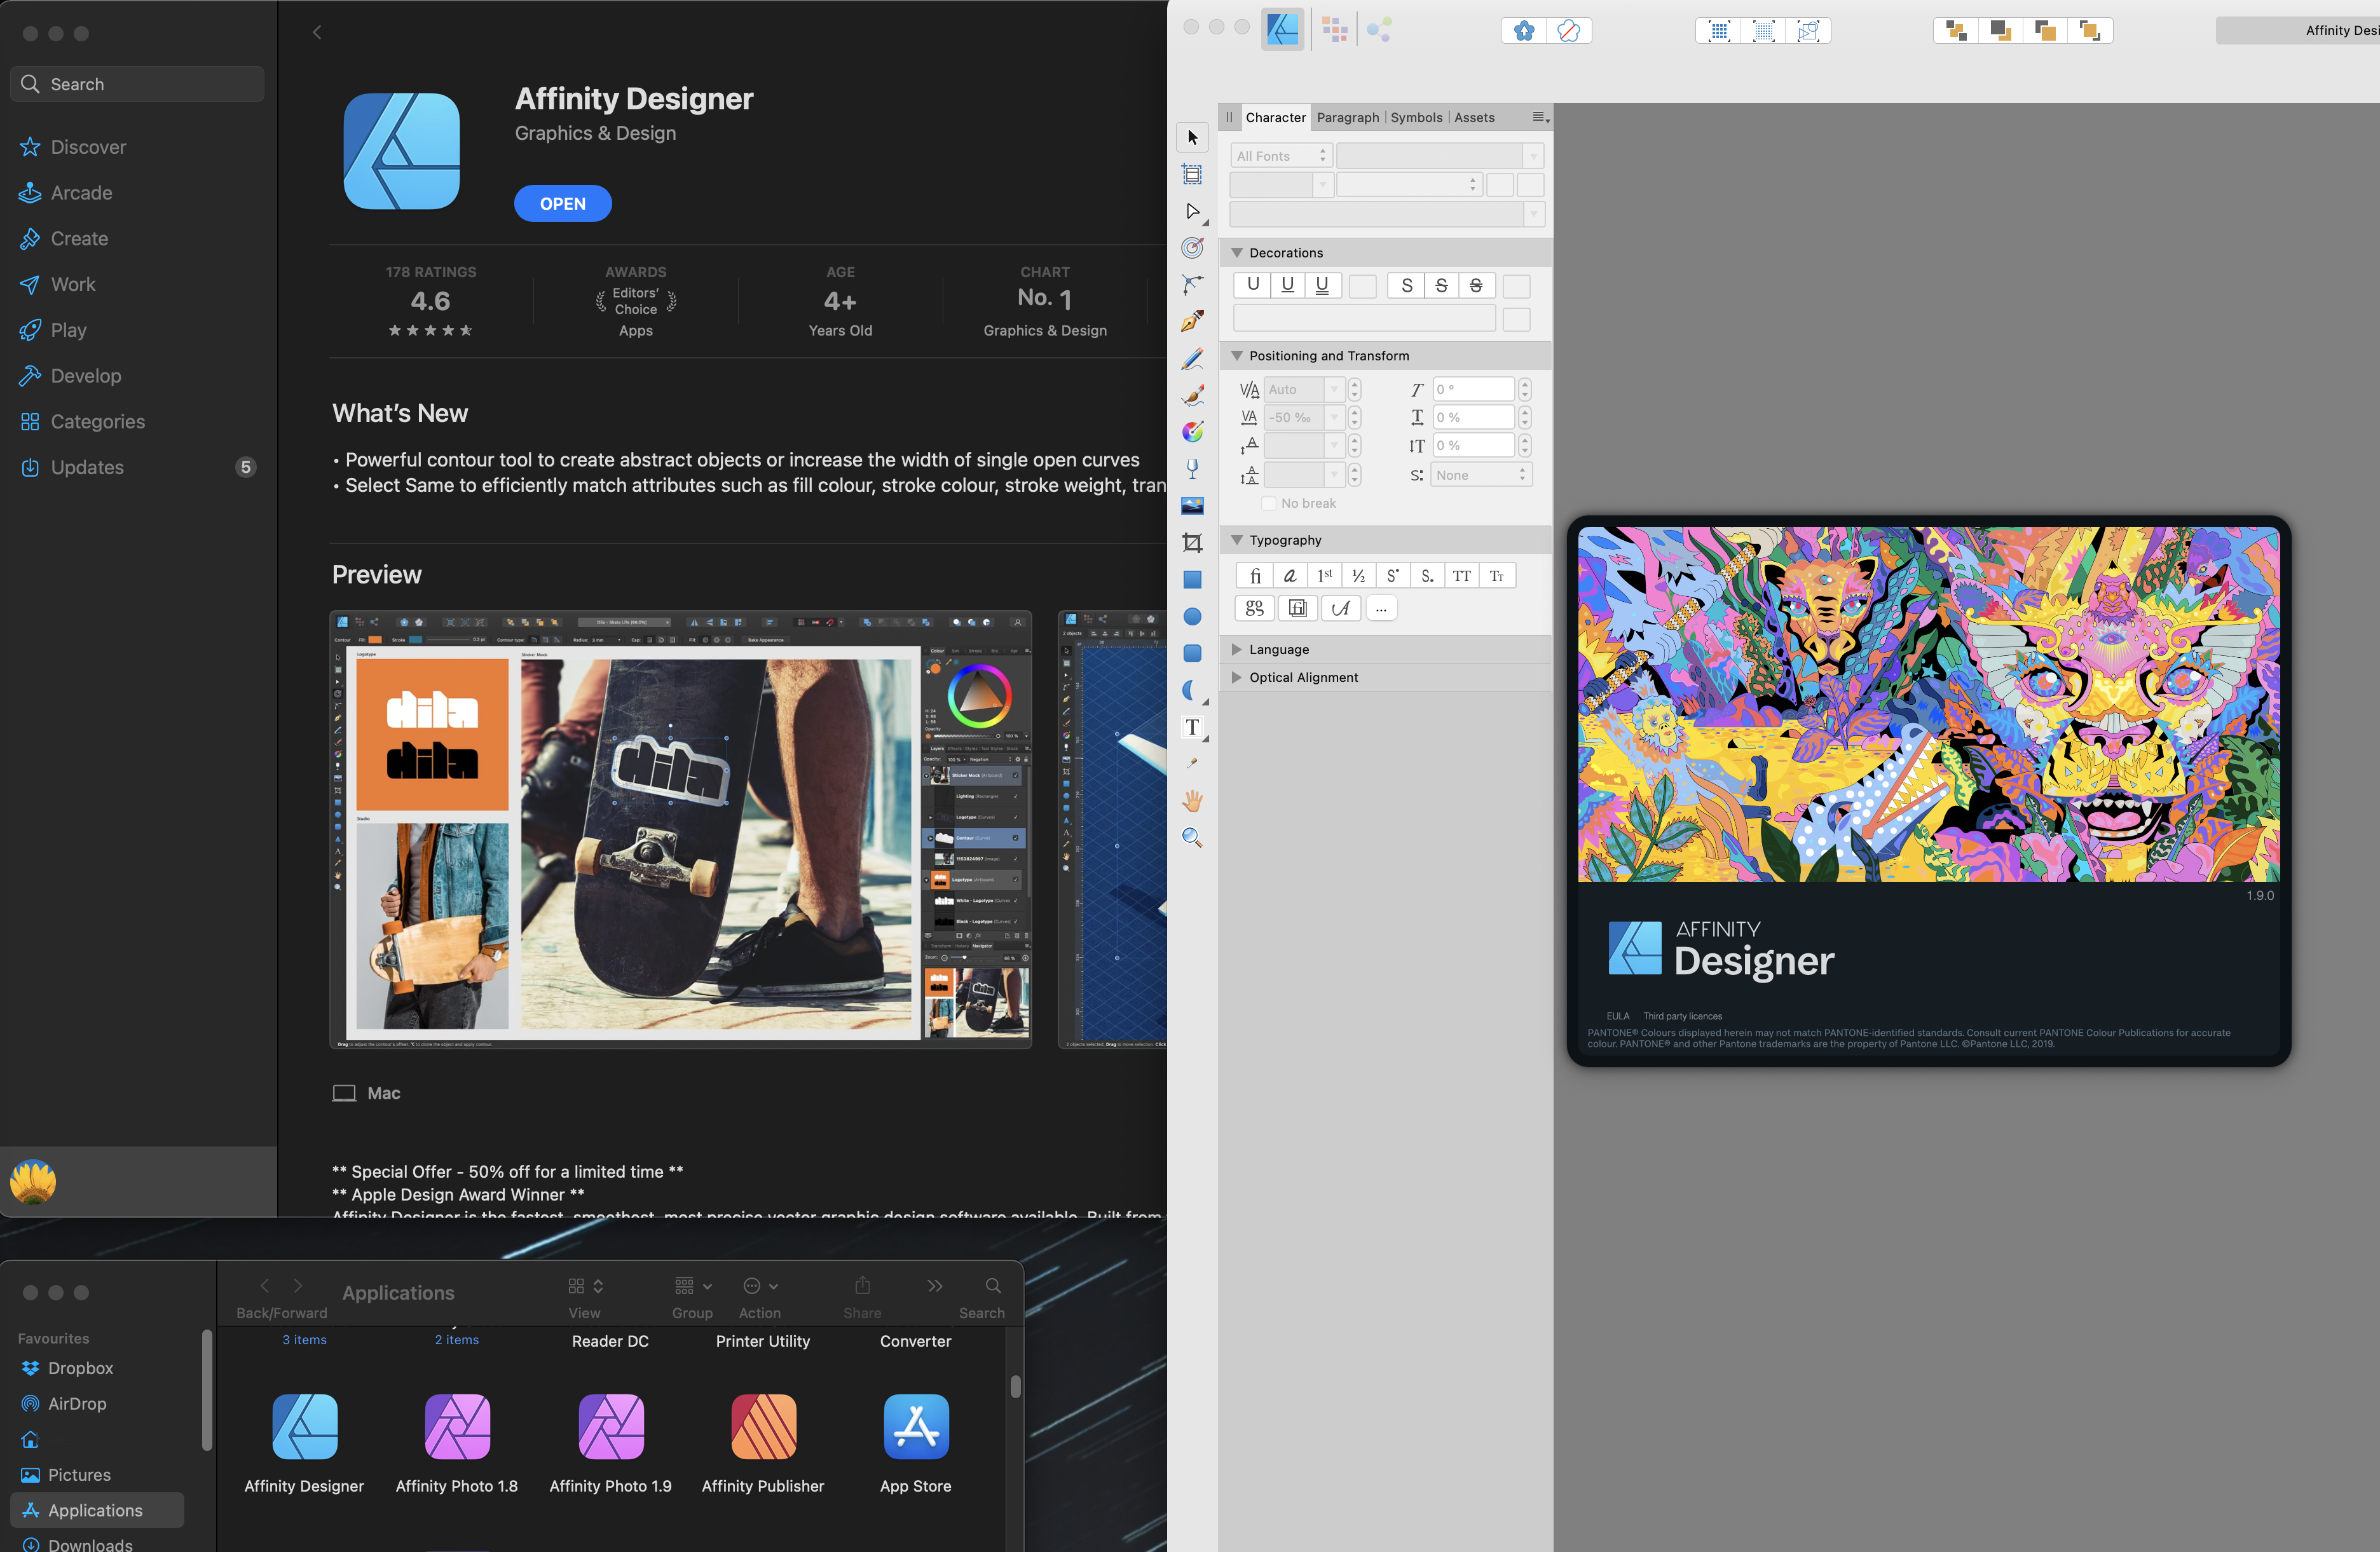Select the Transparency tool wine glass icon
Viewport: 2380px width, 1552px height.
[1192, 469]
